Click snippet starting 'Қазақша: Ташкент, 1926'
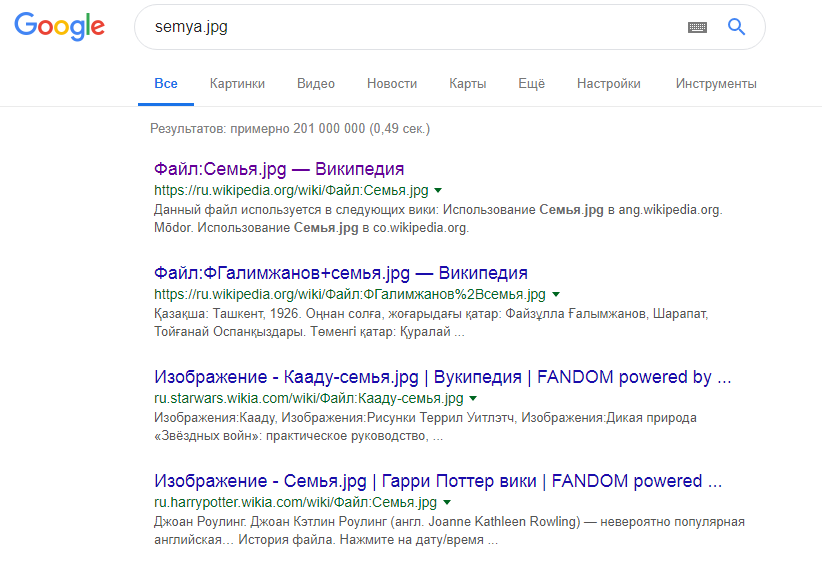Image resolution: width=822 pixels, height=564 pixels. pos(431,322)
